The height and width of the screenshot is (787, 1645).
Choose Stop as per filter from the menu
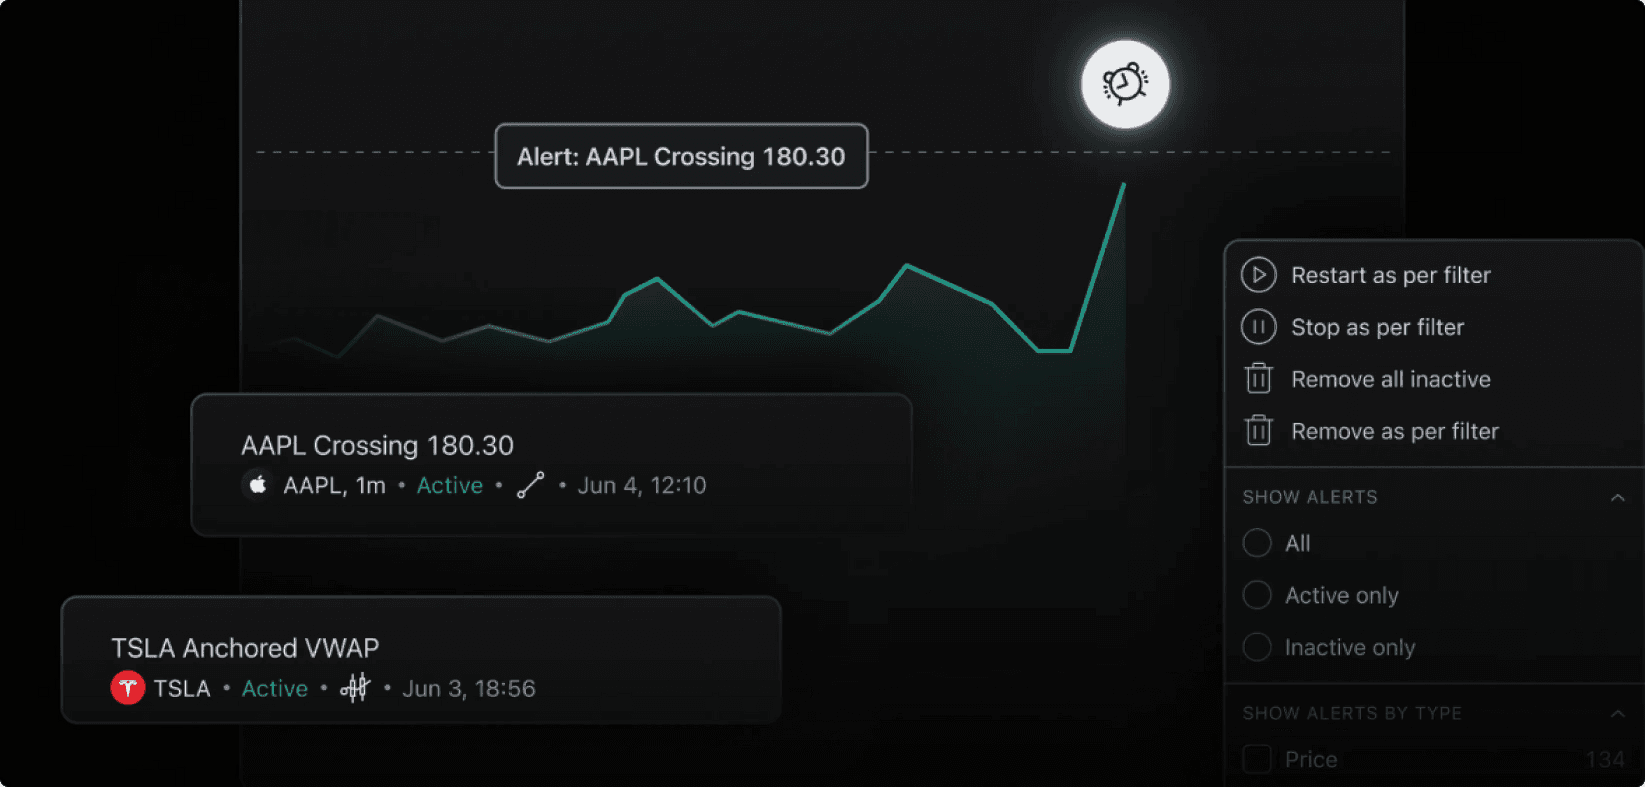tap(1378, 326)
